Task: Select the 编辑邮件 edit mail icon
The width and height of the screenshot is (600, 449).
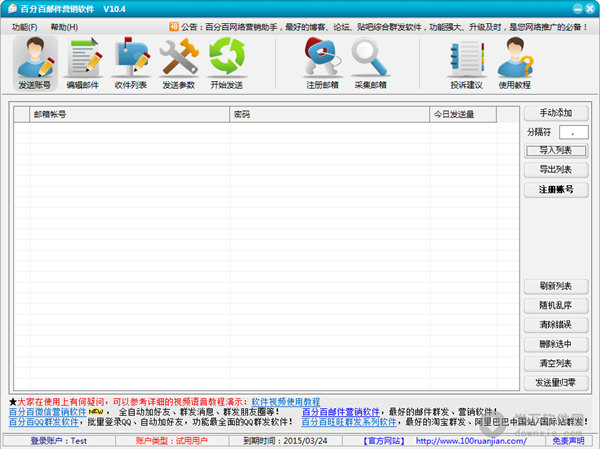Action: pyautogui.click(x=83, y=64)
